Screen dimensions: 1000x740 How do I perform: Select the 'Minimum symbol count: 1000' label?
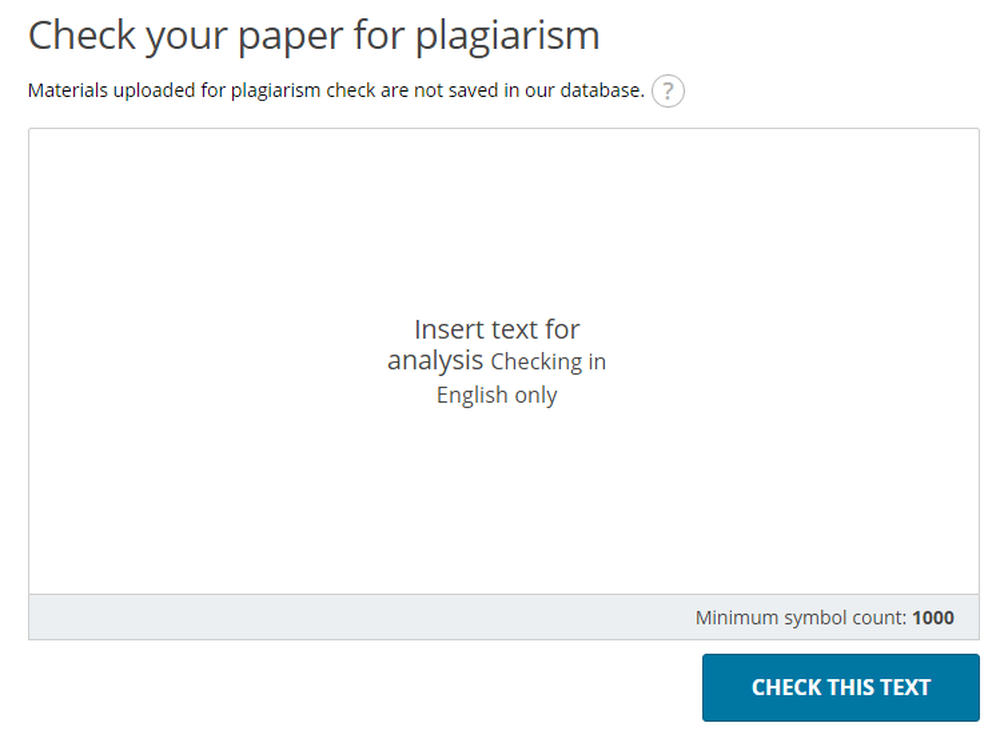(826, 617)
